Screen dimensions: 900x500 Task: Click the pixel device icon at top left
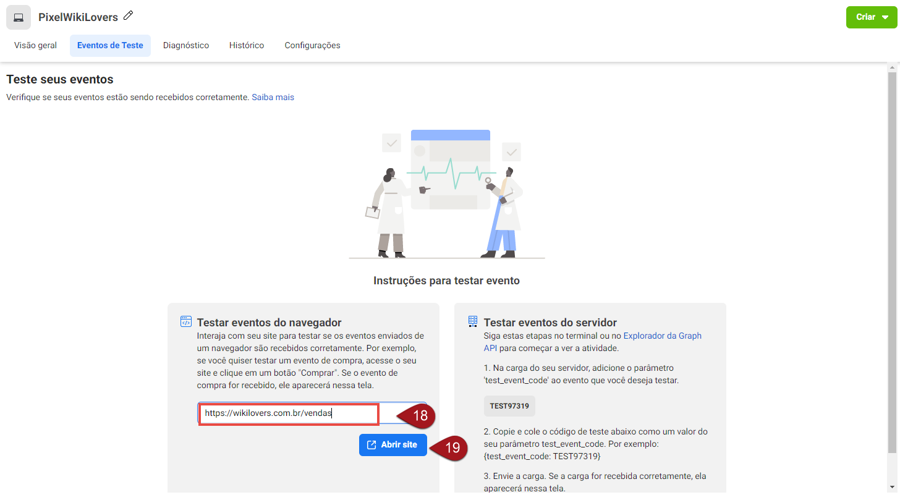pos(18,17)
